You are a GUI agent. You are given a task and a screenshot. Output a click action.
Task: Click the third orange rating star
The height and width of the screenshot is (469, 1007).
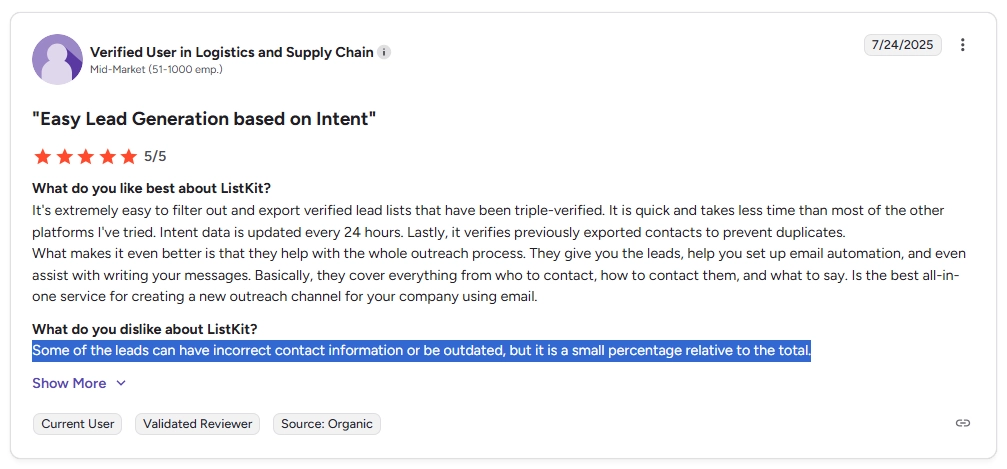[x=86, y=156]
